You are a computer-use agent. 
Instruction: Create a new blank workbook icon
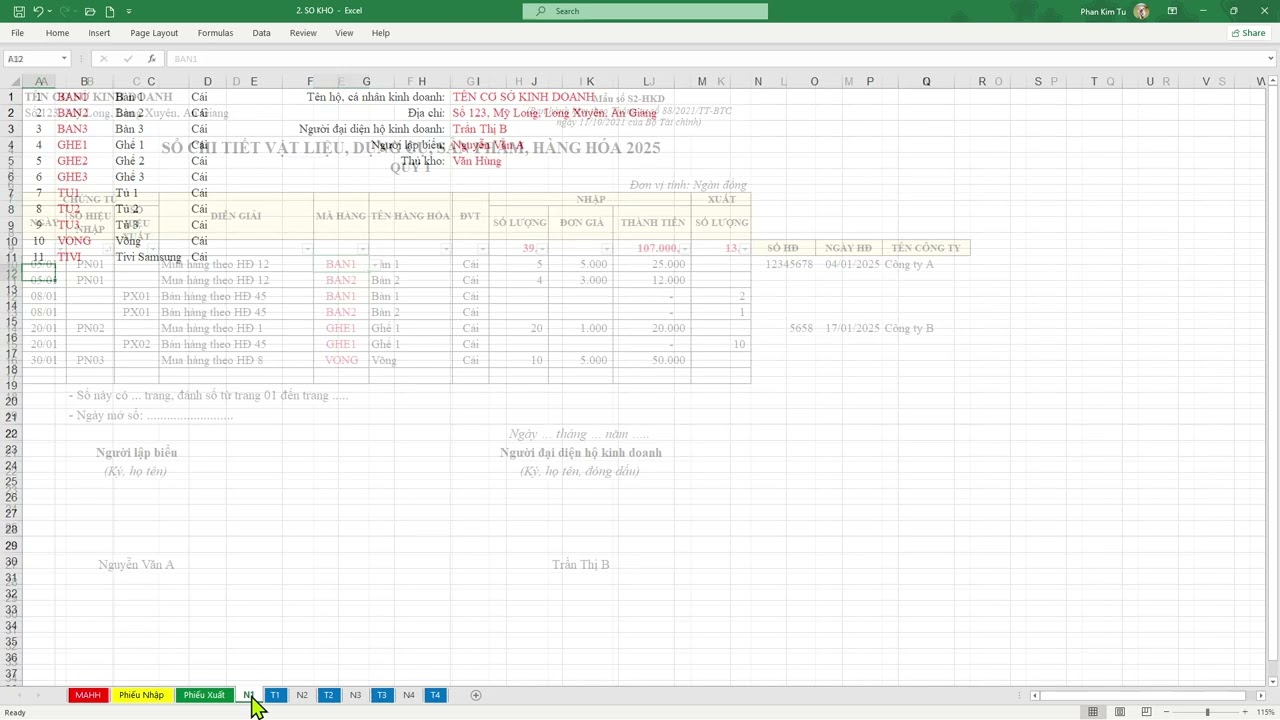point(110,11)
